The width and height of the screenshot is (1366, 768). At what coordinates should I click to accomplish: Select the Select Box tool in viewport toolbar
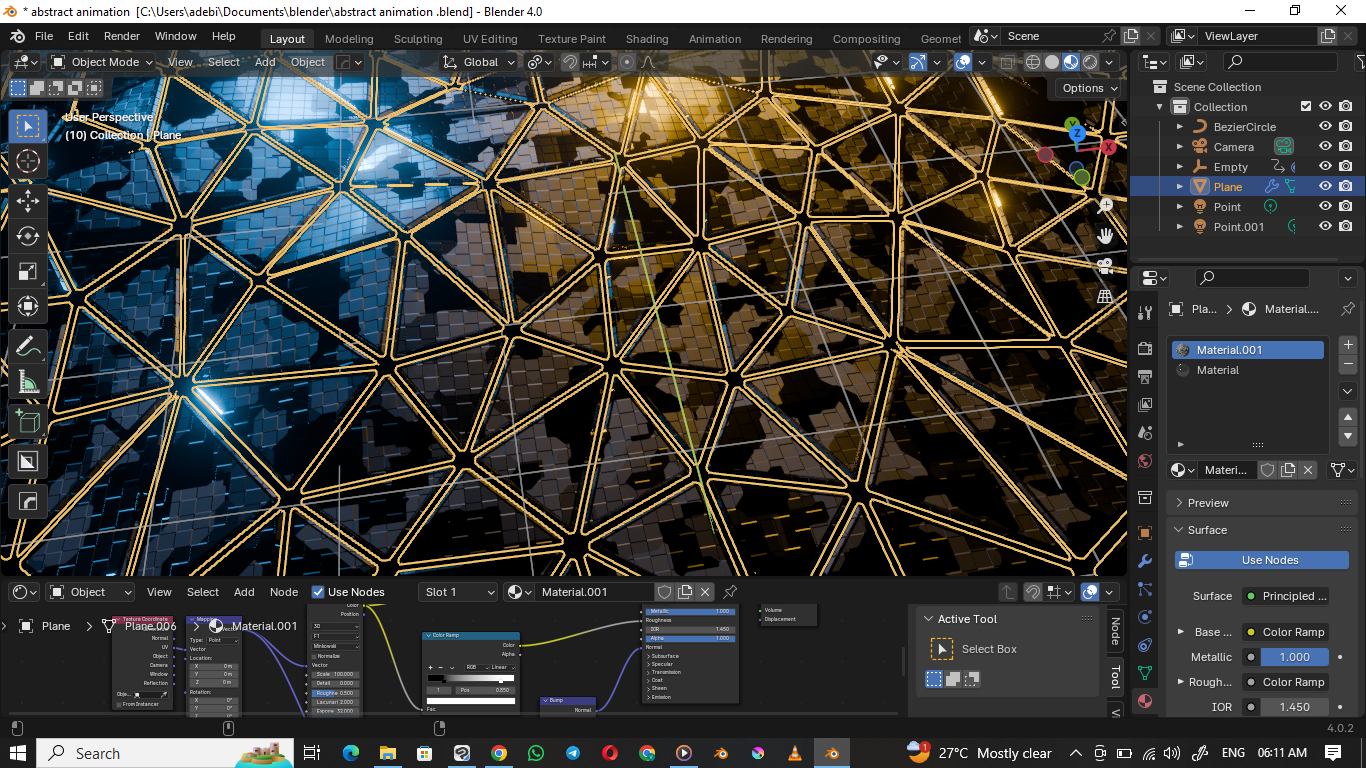pyautogui.click(x=28, y=126)
